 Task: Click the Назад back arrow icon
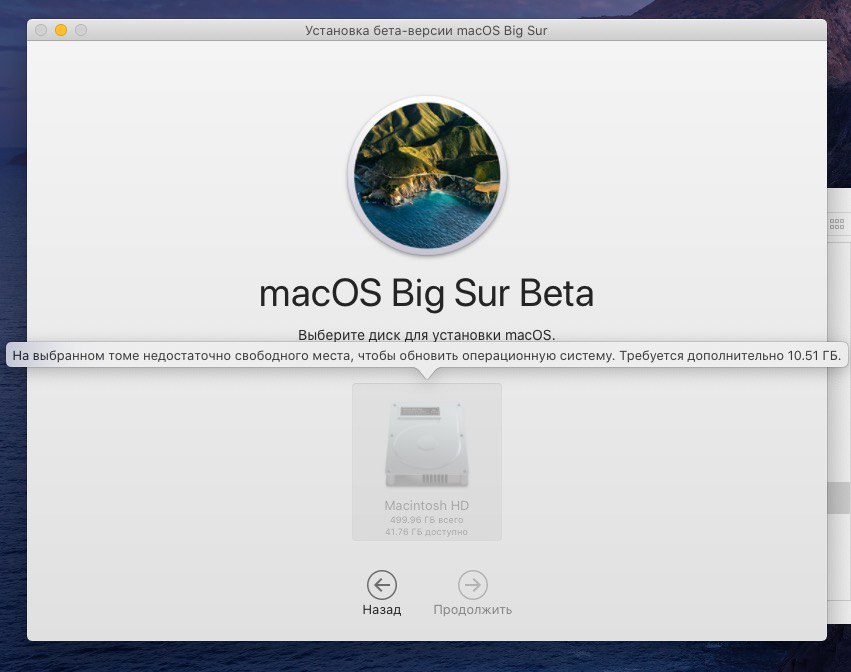pos(382,585)
